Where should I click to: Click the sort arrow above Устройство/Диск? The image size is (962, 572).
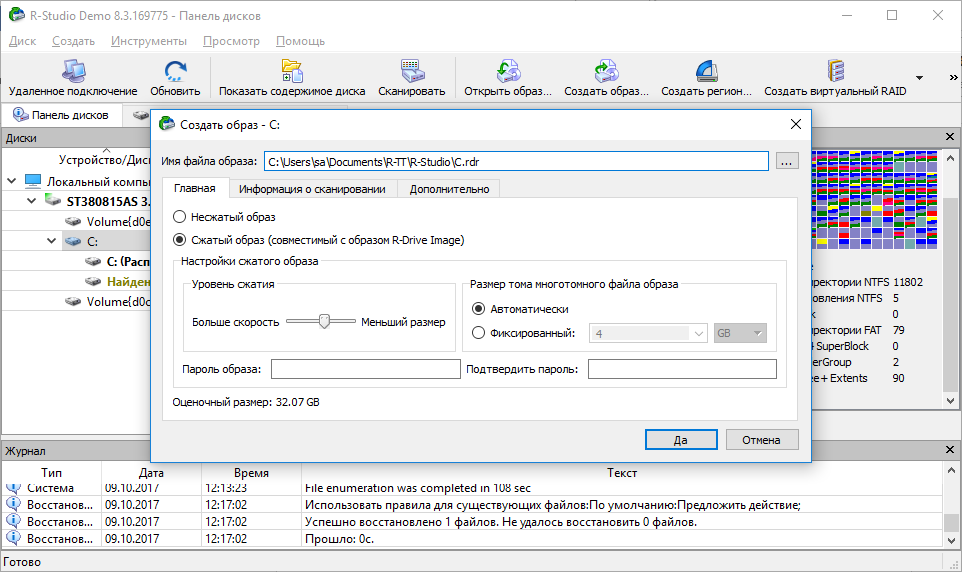click(107, 150)
